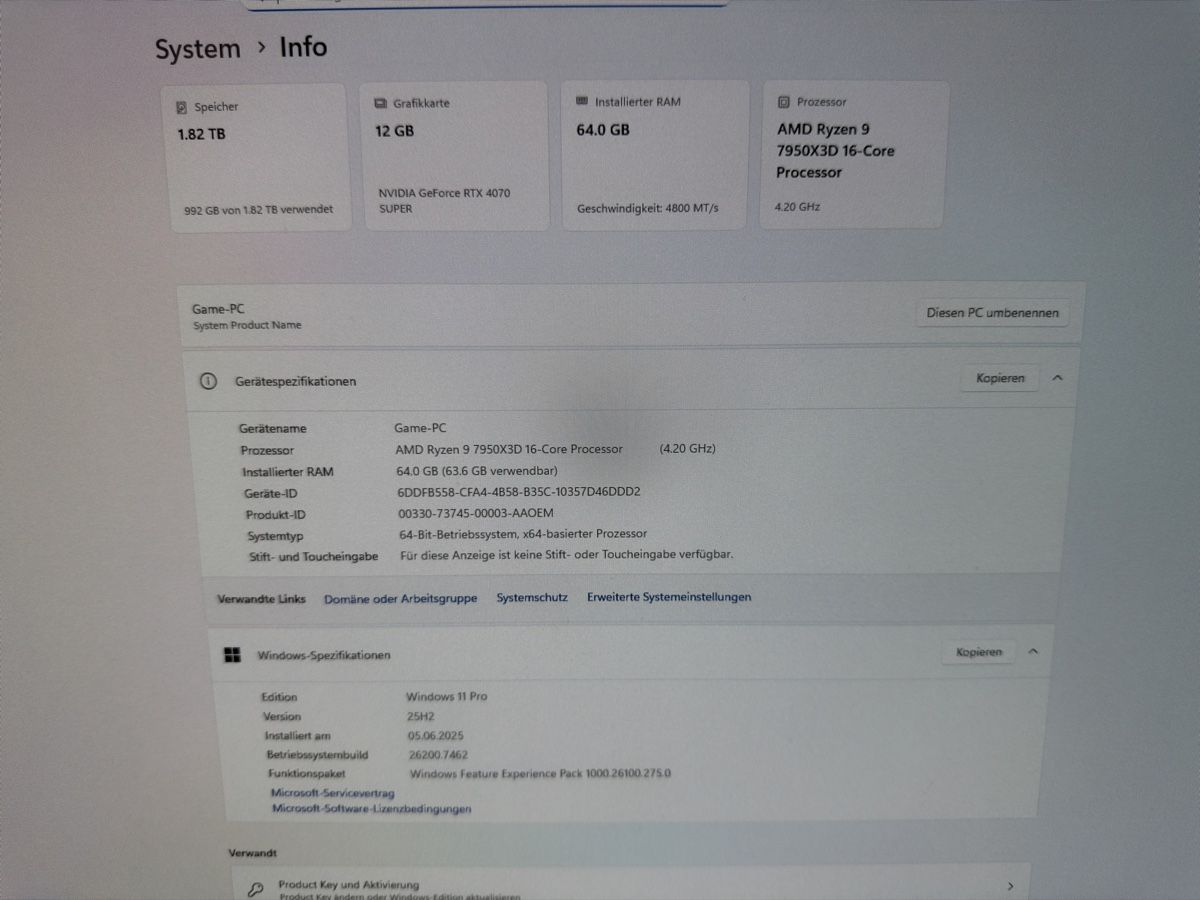
Task: Copy device specifications with Kopieren
Action: (1000, 378)
